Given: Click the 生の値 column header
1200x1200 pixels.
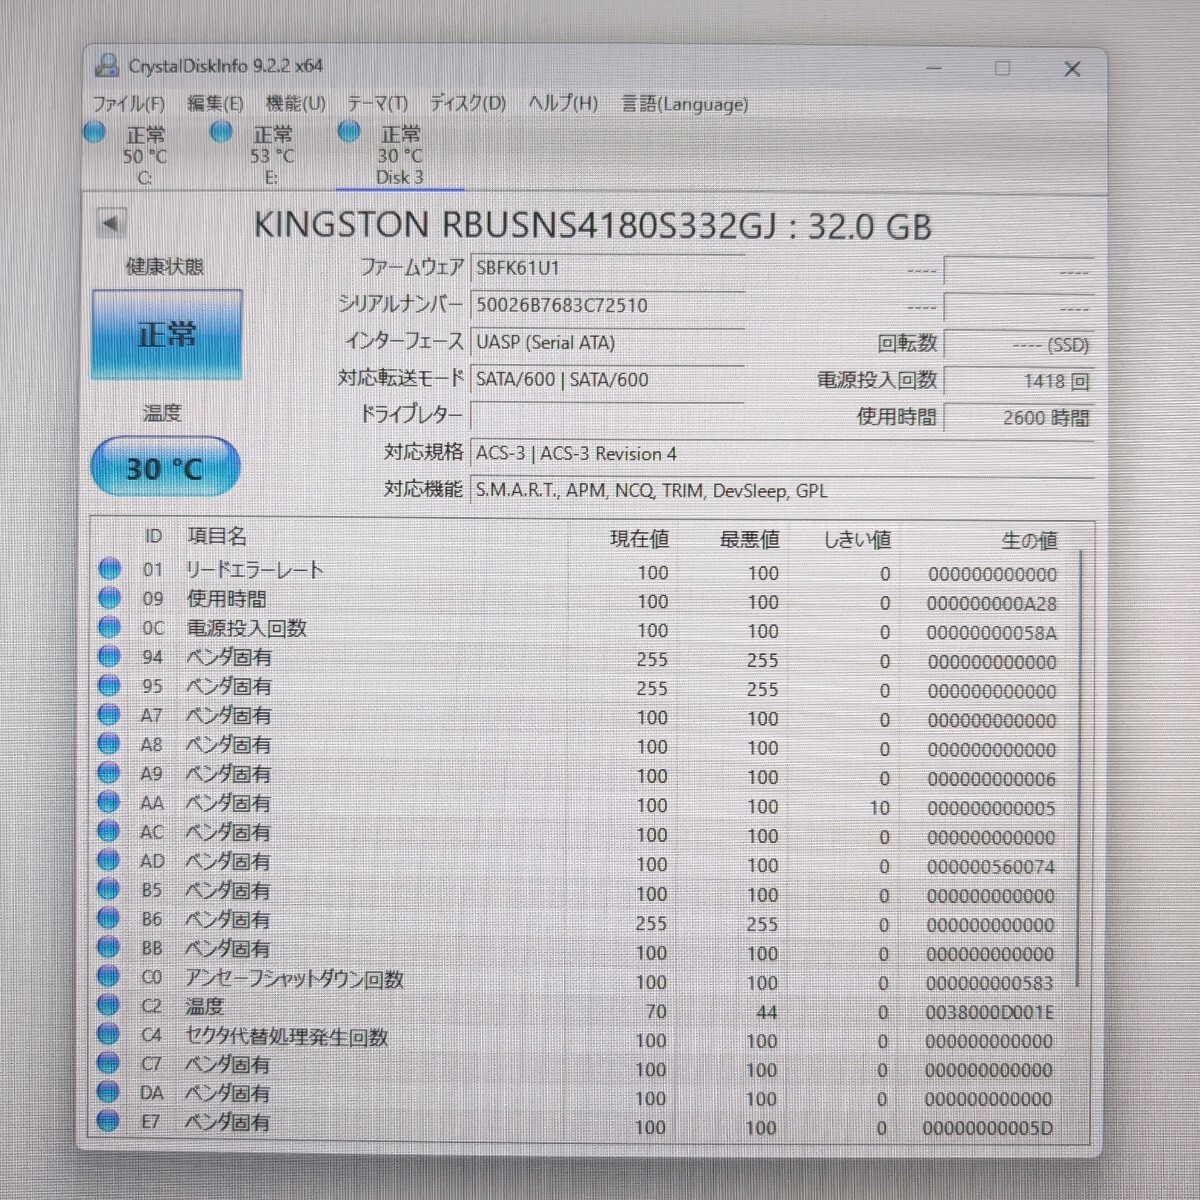Looking at the screenshot, I should (1028, 540).
